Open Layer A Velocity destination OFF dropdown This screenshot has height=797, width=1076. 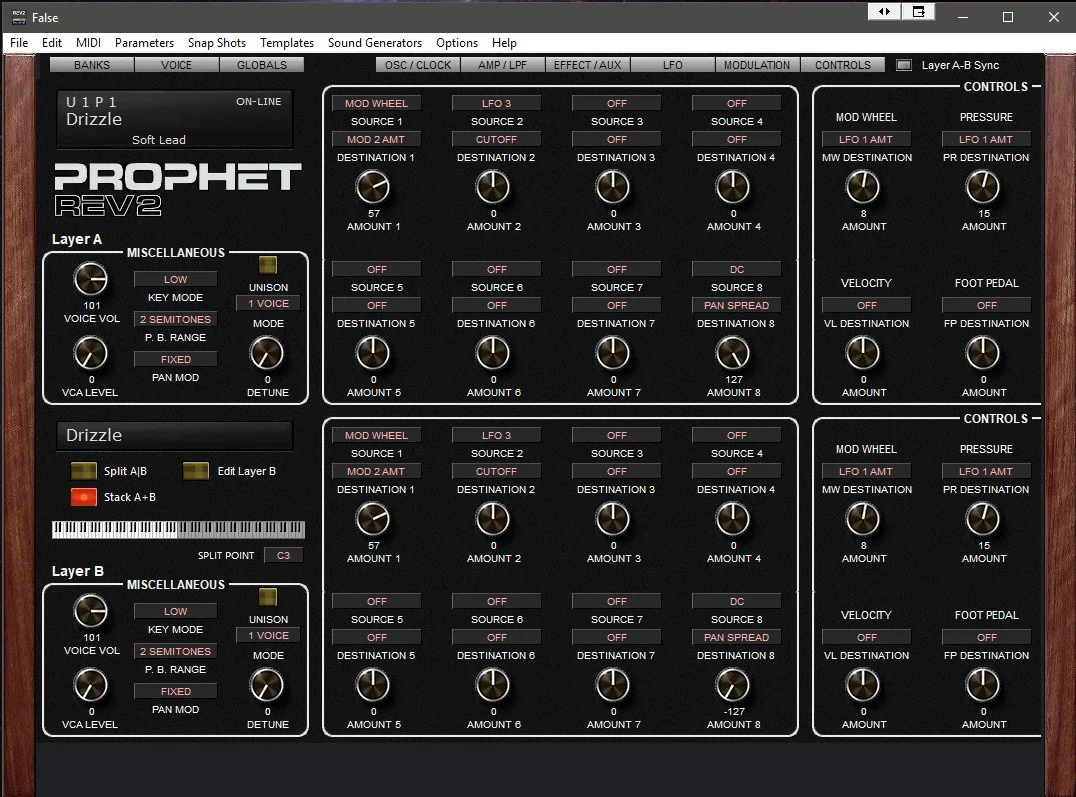866,305
